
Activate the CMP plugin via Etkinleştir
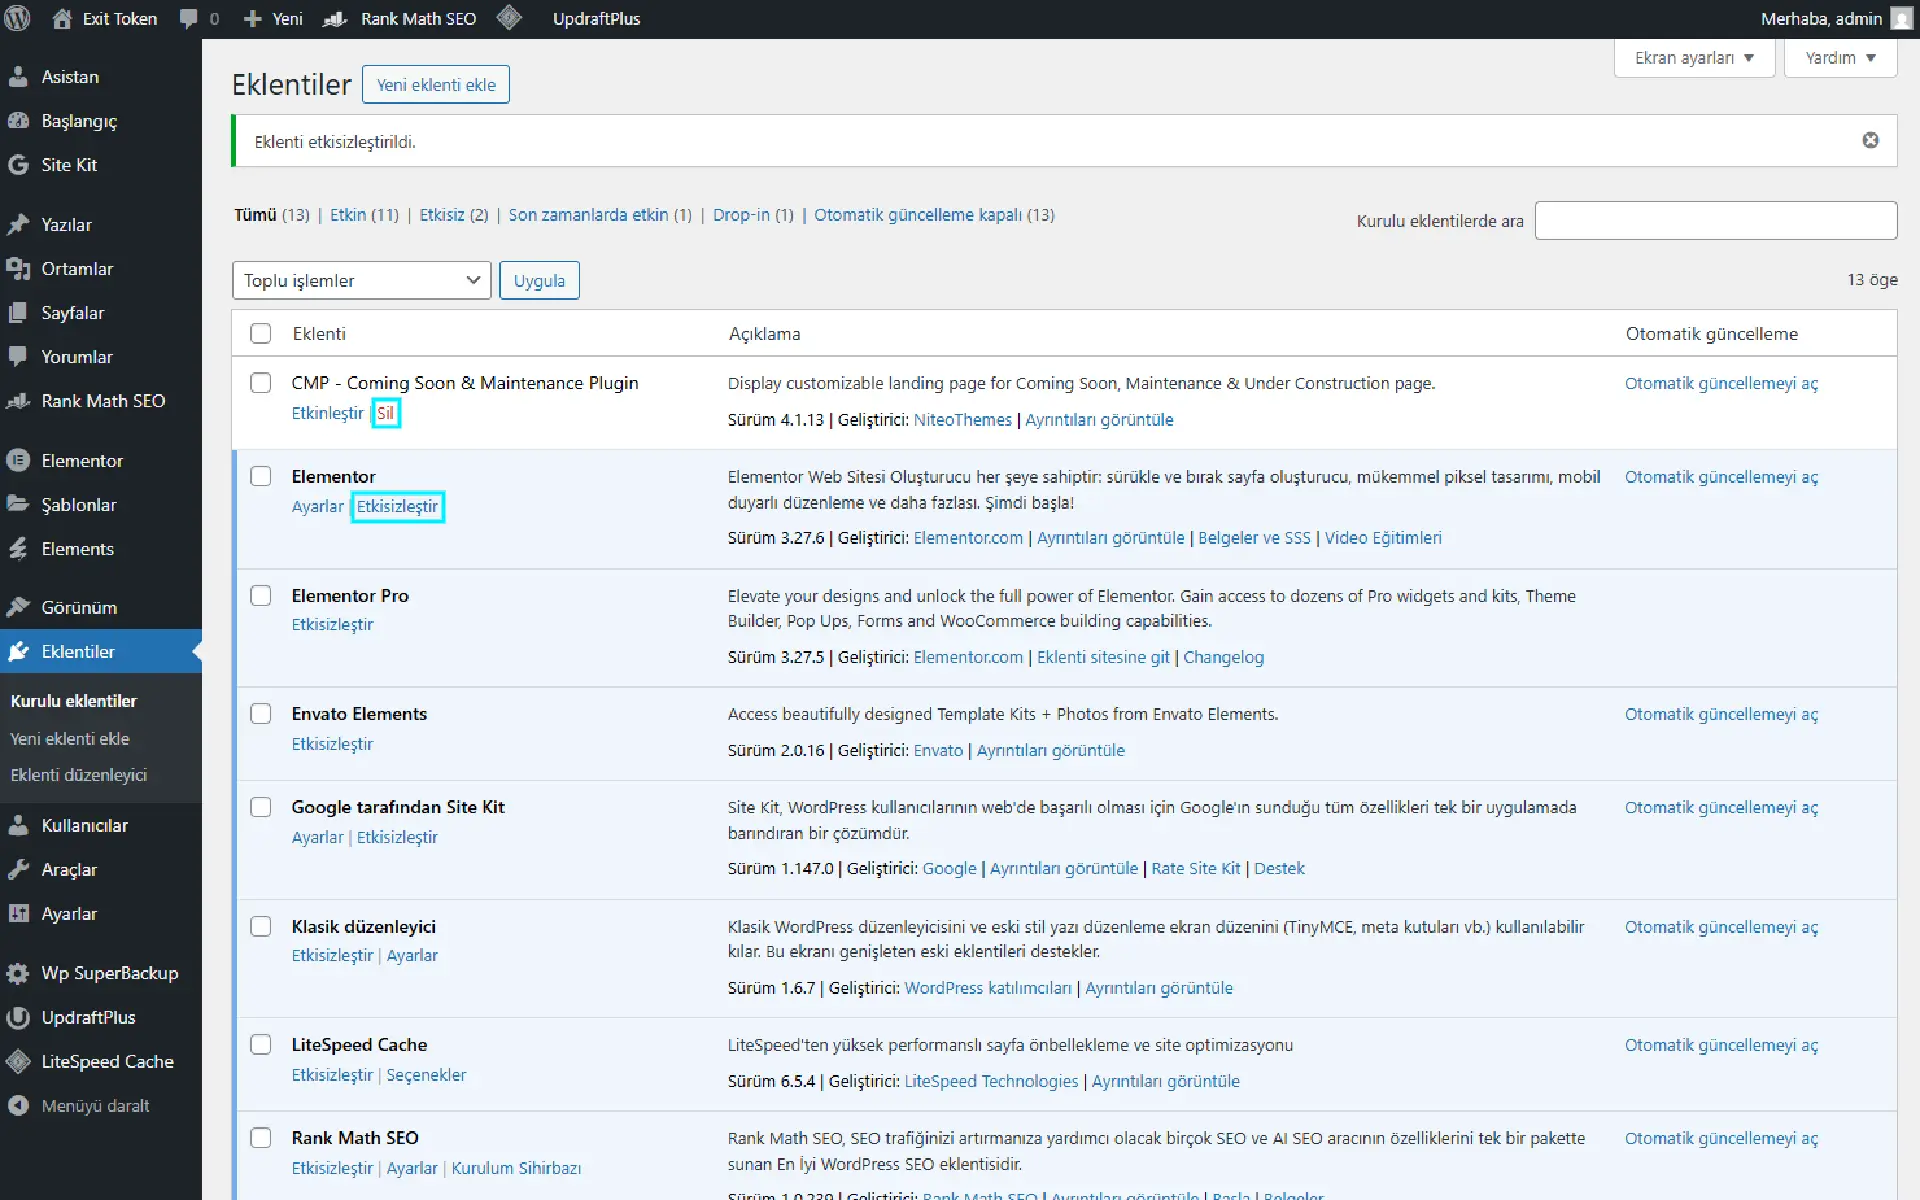(327, 413)
